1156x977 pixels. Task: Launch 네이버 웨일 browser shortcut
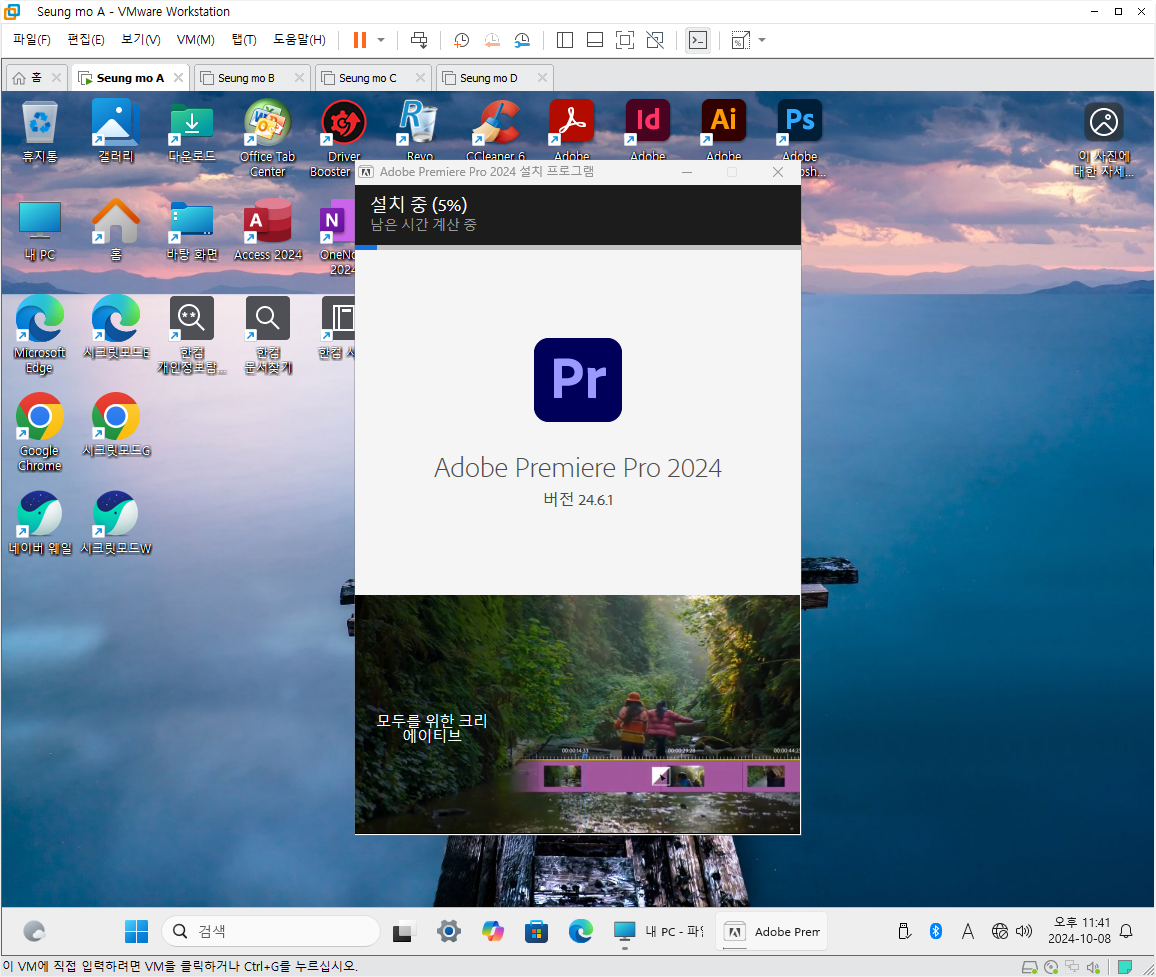40,523
